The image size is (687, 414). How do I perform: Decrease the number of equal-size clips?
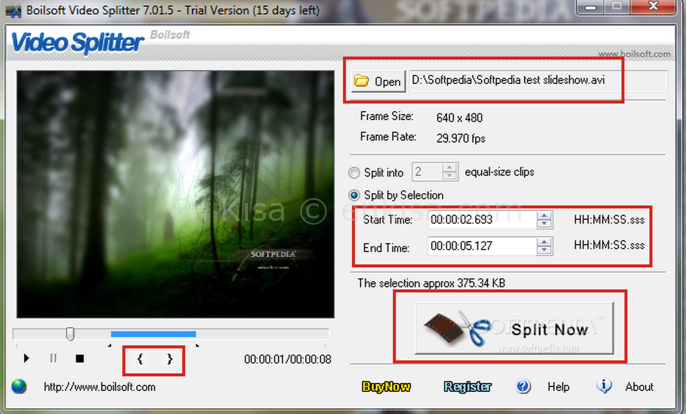[x=450, y=176]
